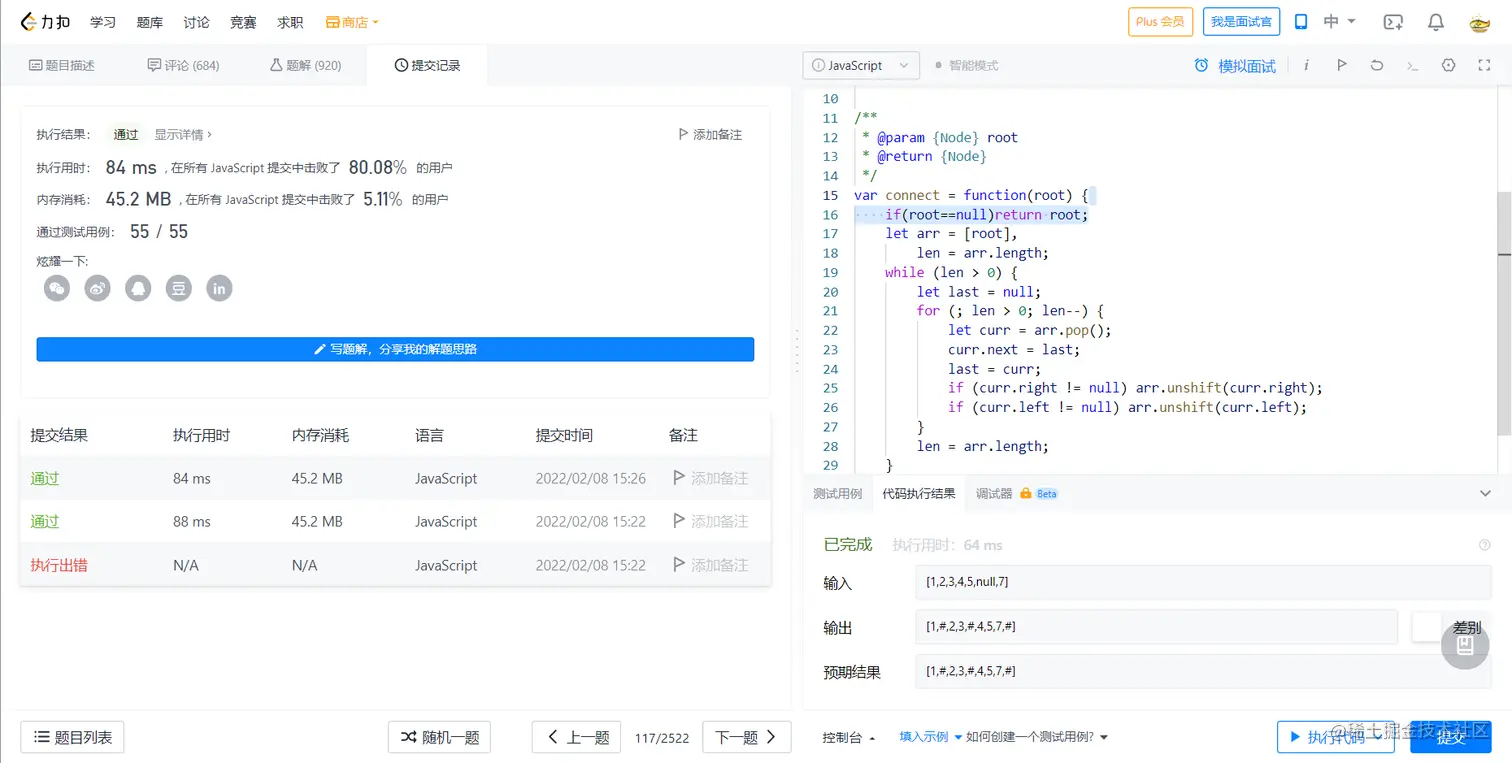The width and height of the screenshot is (1512, 763).
Task: Go to 下一题 next problem
Action: 747,737
